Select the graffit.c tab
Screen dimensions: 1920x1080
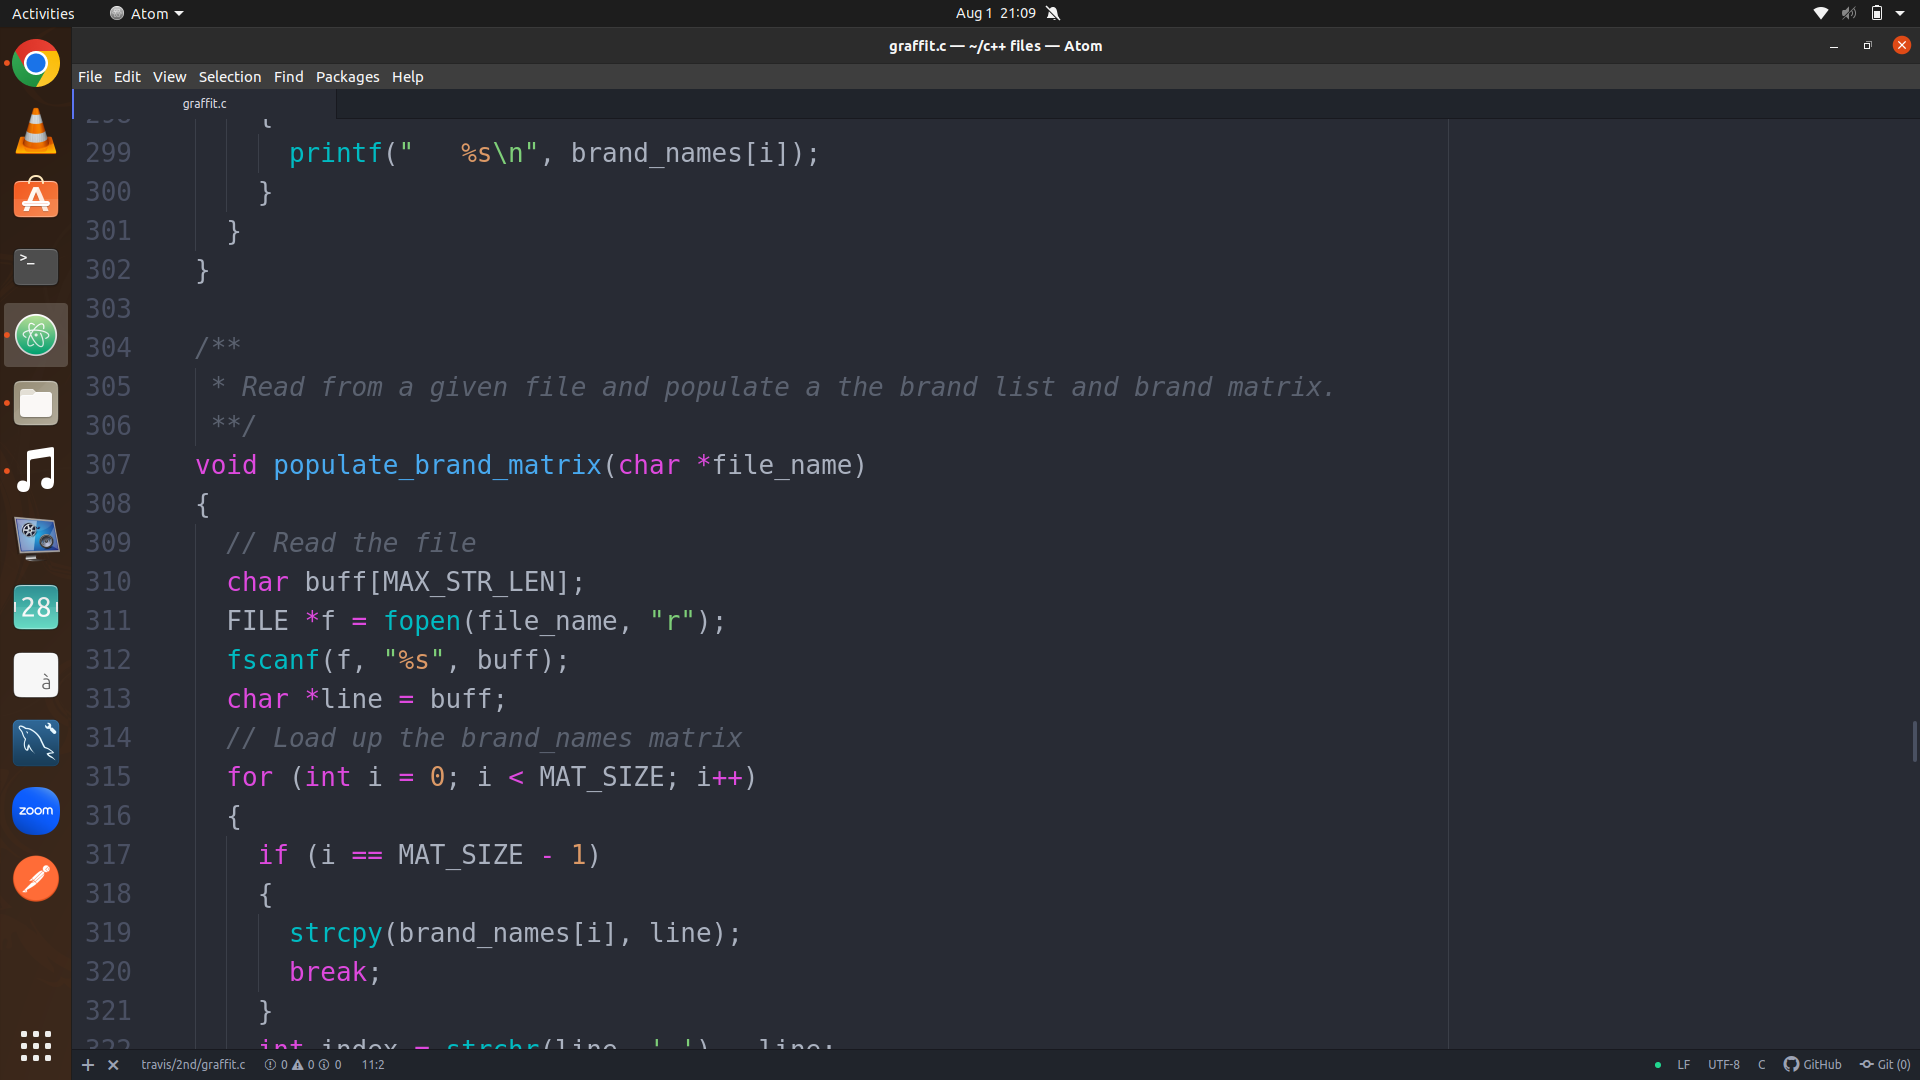coord(204,104)
